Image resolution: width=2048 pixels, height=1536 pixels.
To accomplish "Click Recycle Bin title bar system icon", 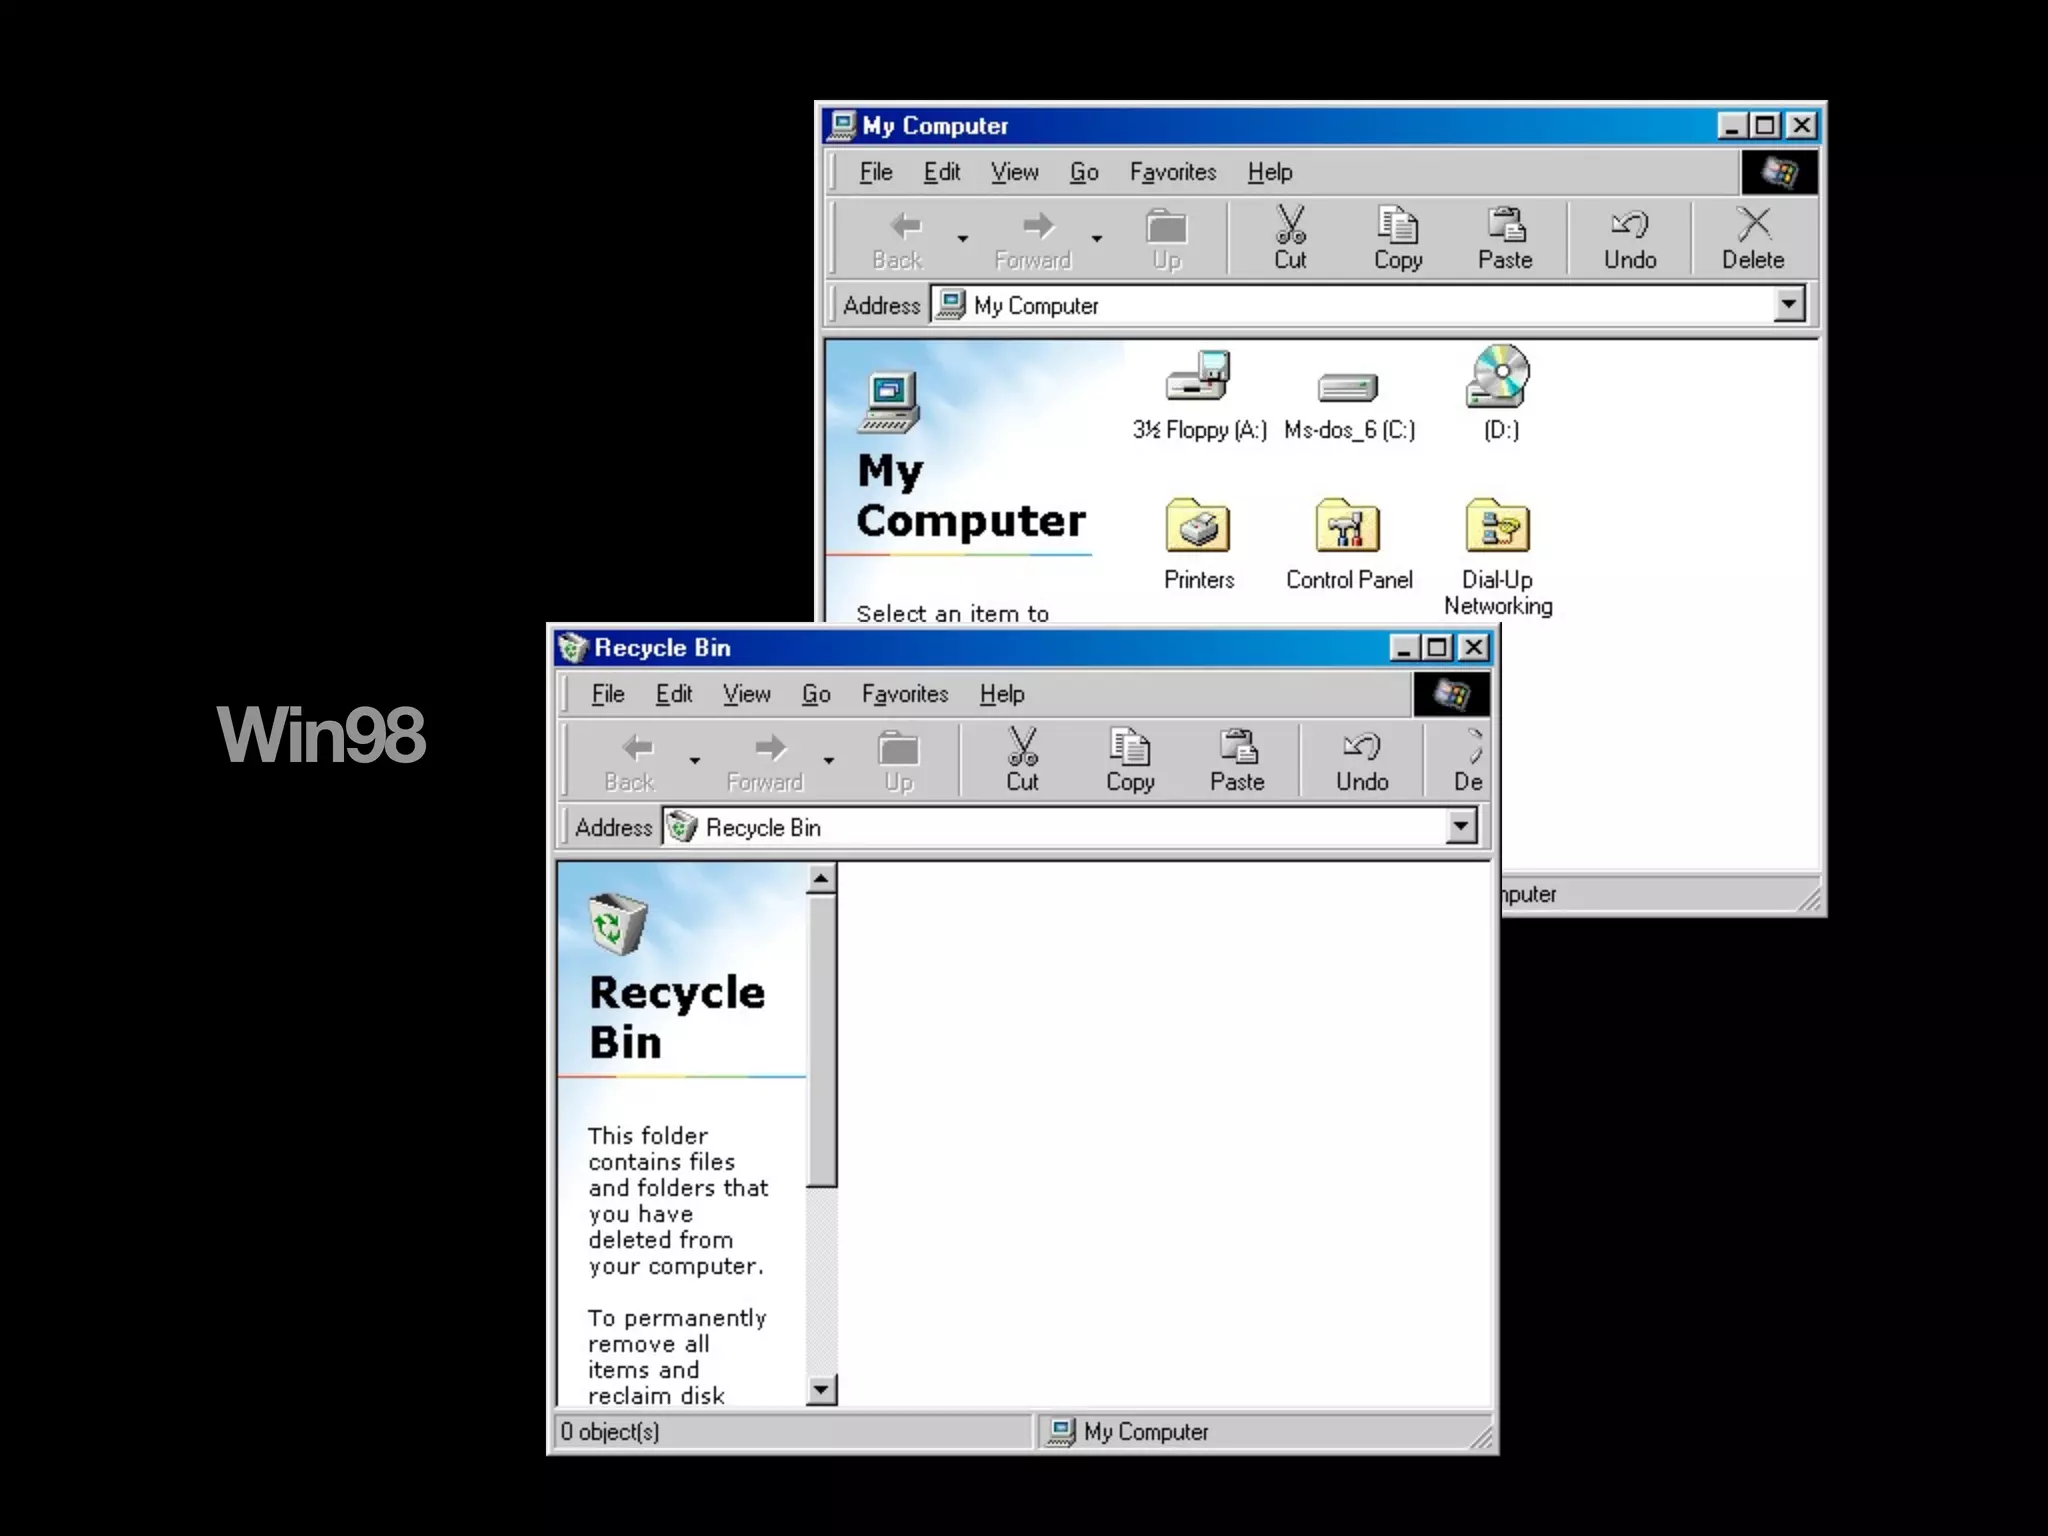I will click(572, 647).
